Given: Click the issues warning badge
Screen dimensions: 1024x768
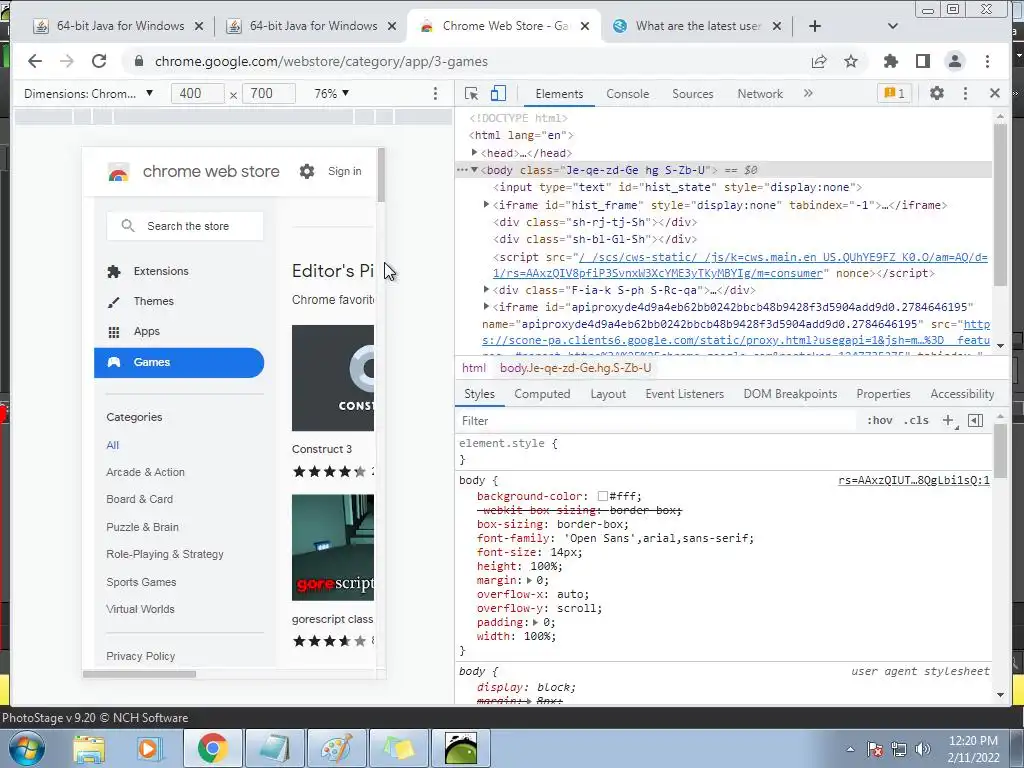Looking at the screenshot, I should point(894,93).
